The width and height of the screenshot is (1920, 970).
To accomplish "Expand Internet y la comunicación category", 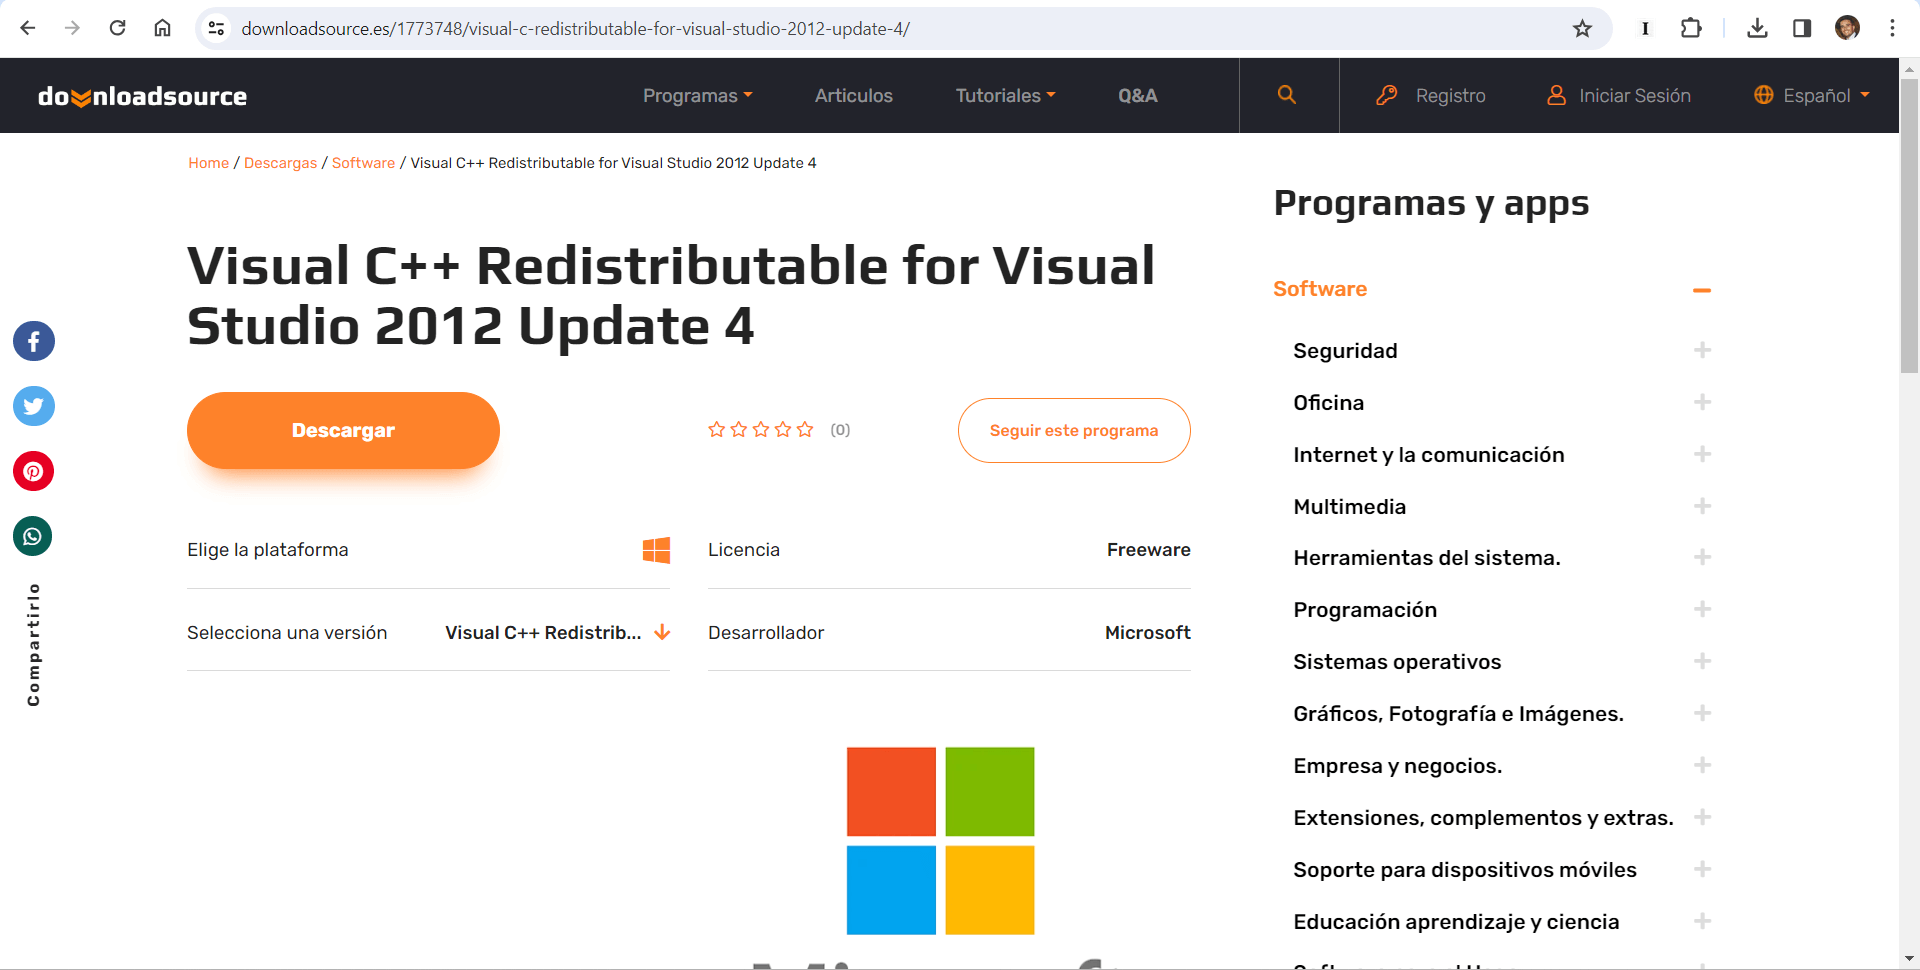I will 1702,454.
